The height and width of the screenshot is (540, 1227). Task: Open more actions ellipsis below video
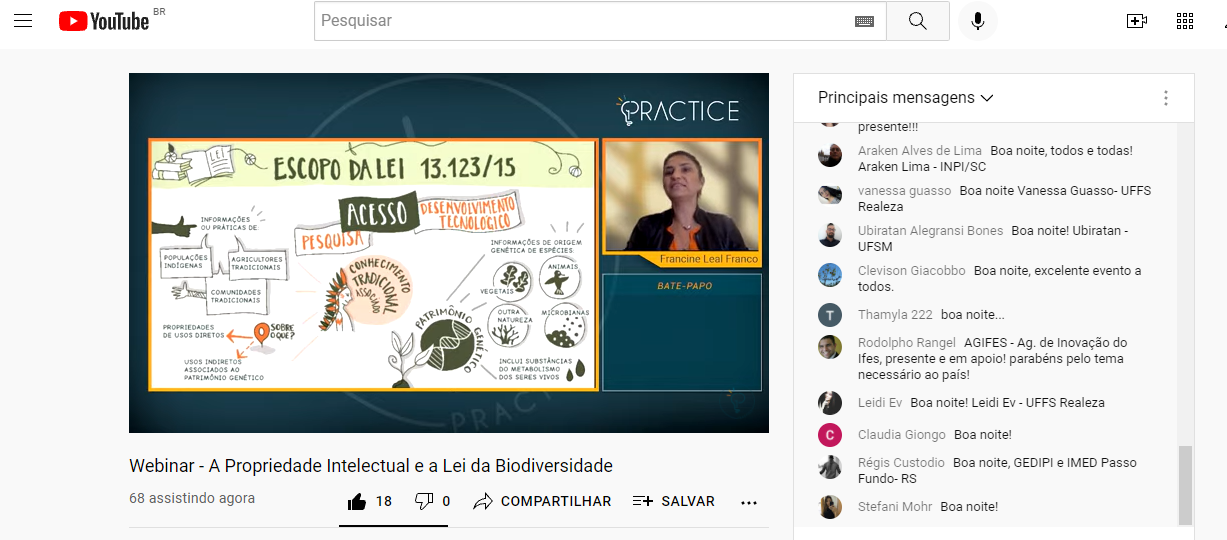point(749,502)
